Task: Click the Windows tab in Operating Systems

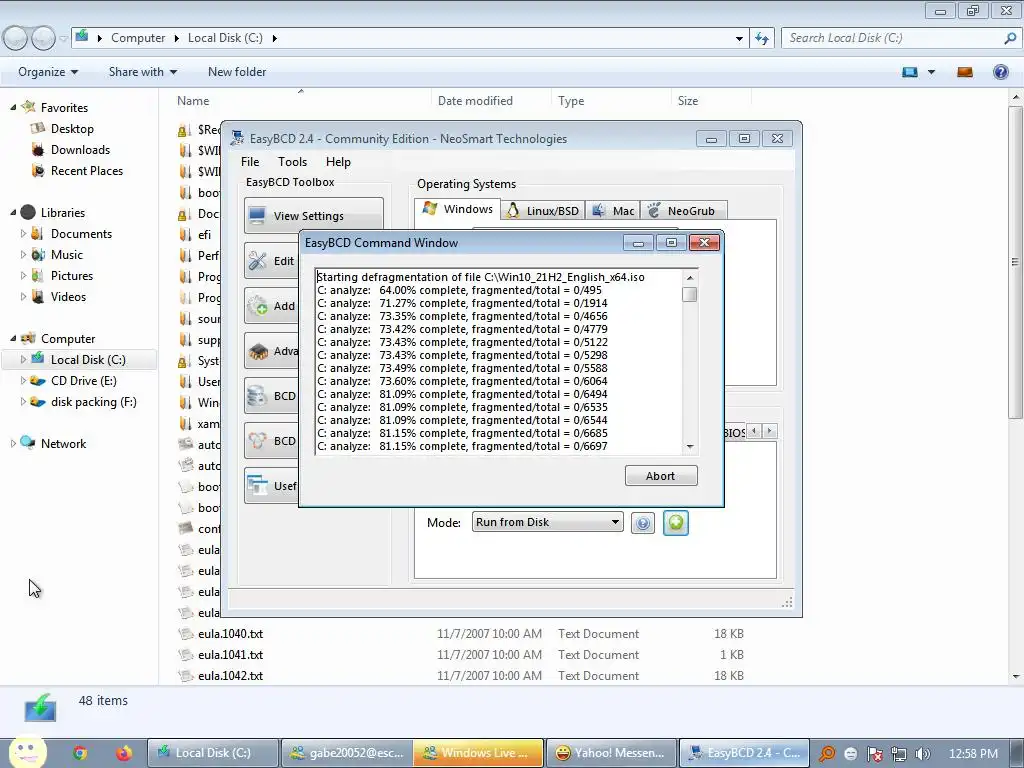Action: pyautogui.click(x=458, y=209)
